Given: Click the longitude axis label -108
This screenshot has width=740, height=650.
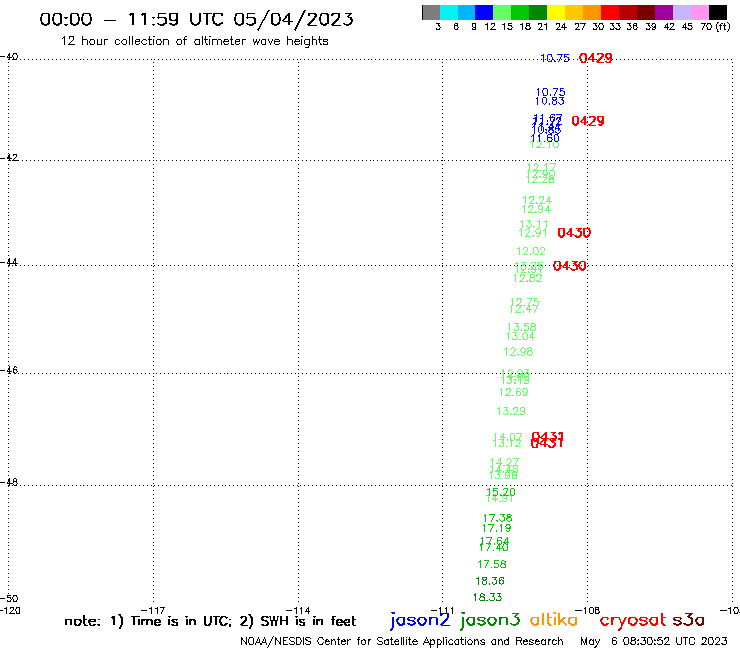Looking at the screenshot, I should [588, 611].
